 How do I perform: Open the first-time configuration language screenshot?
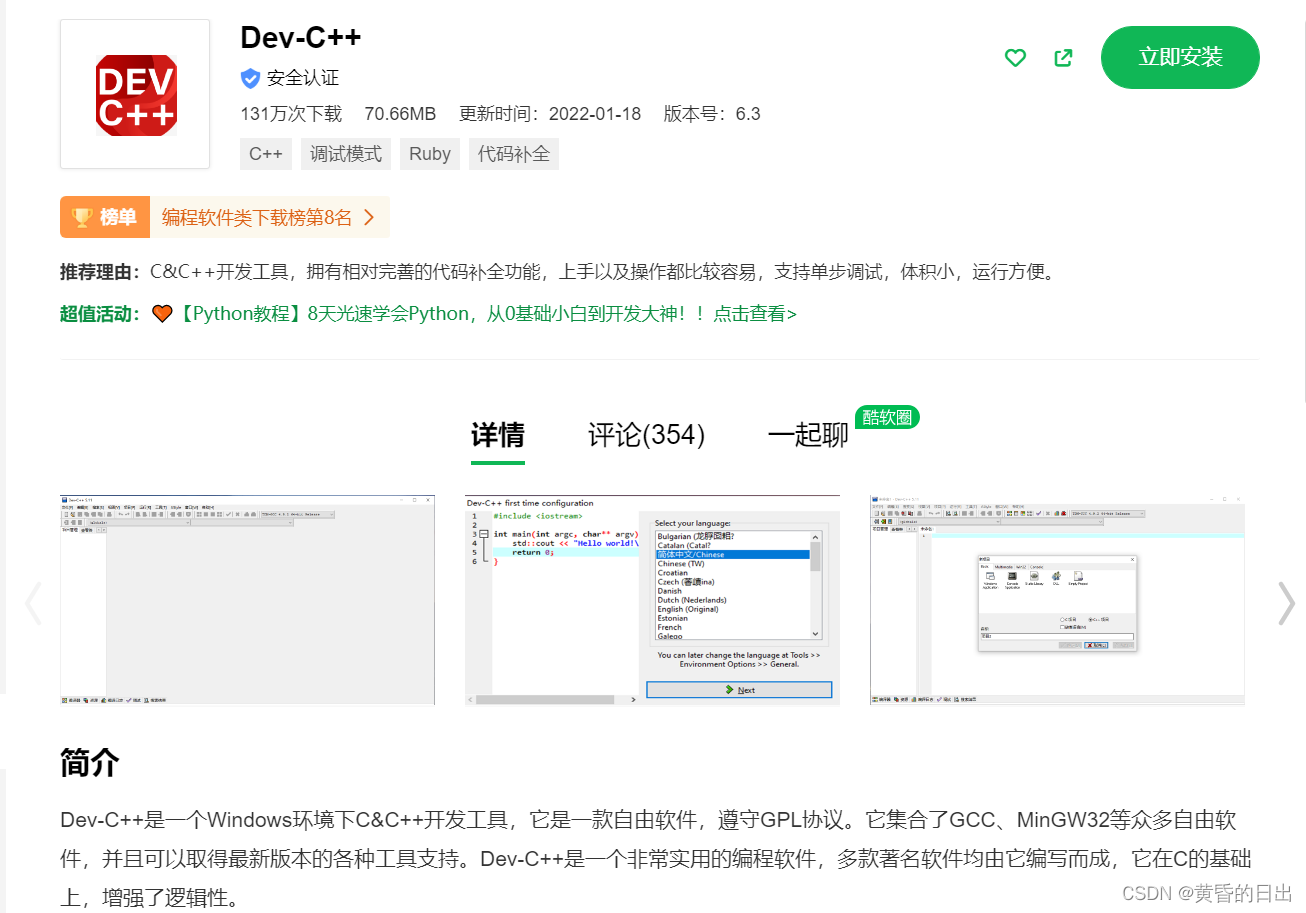pyautogui.click(x=652, y=599)
